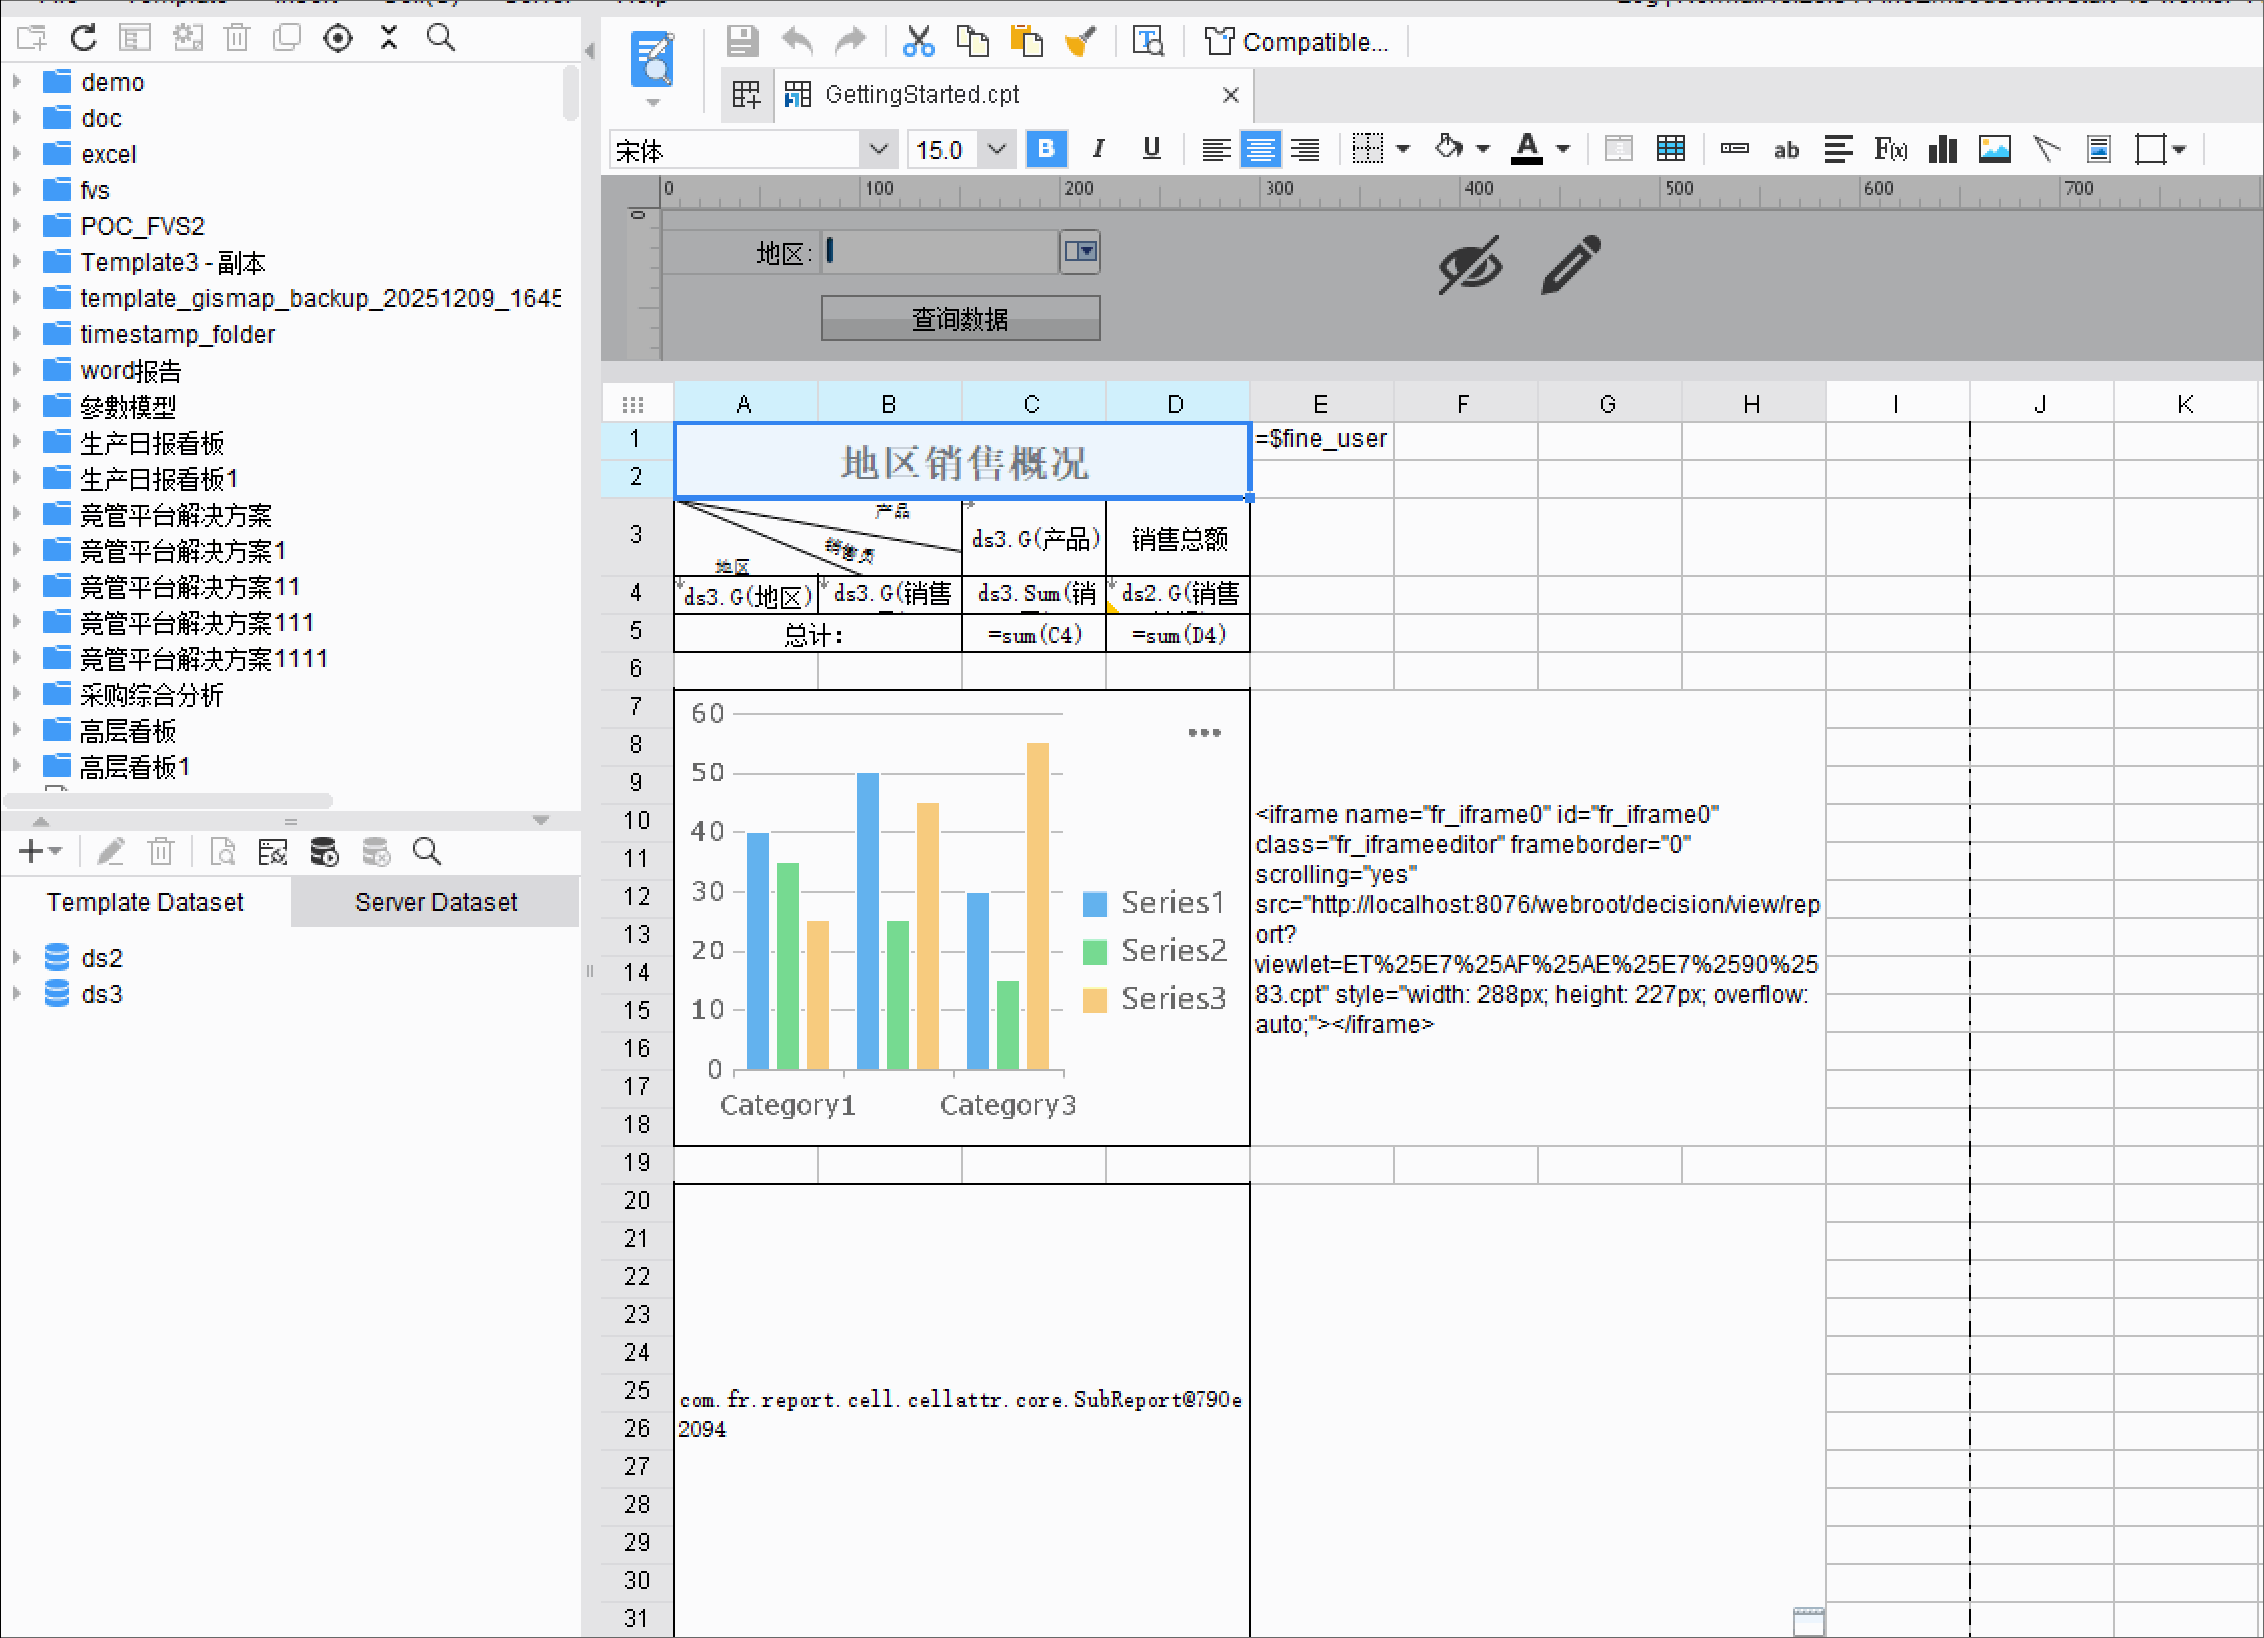
Task: Copy the selection using the main toolbar
Action: pyautogui.click(x=972, y=42)
